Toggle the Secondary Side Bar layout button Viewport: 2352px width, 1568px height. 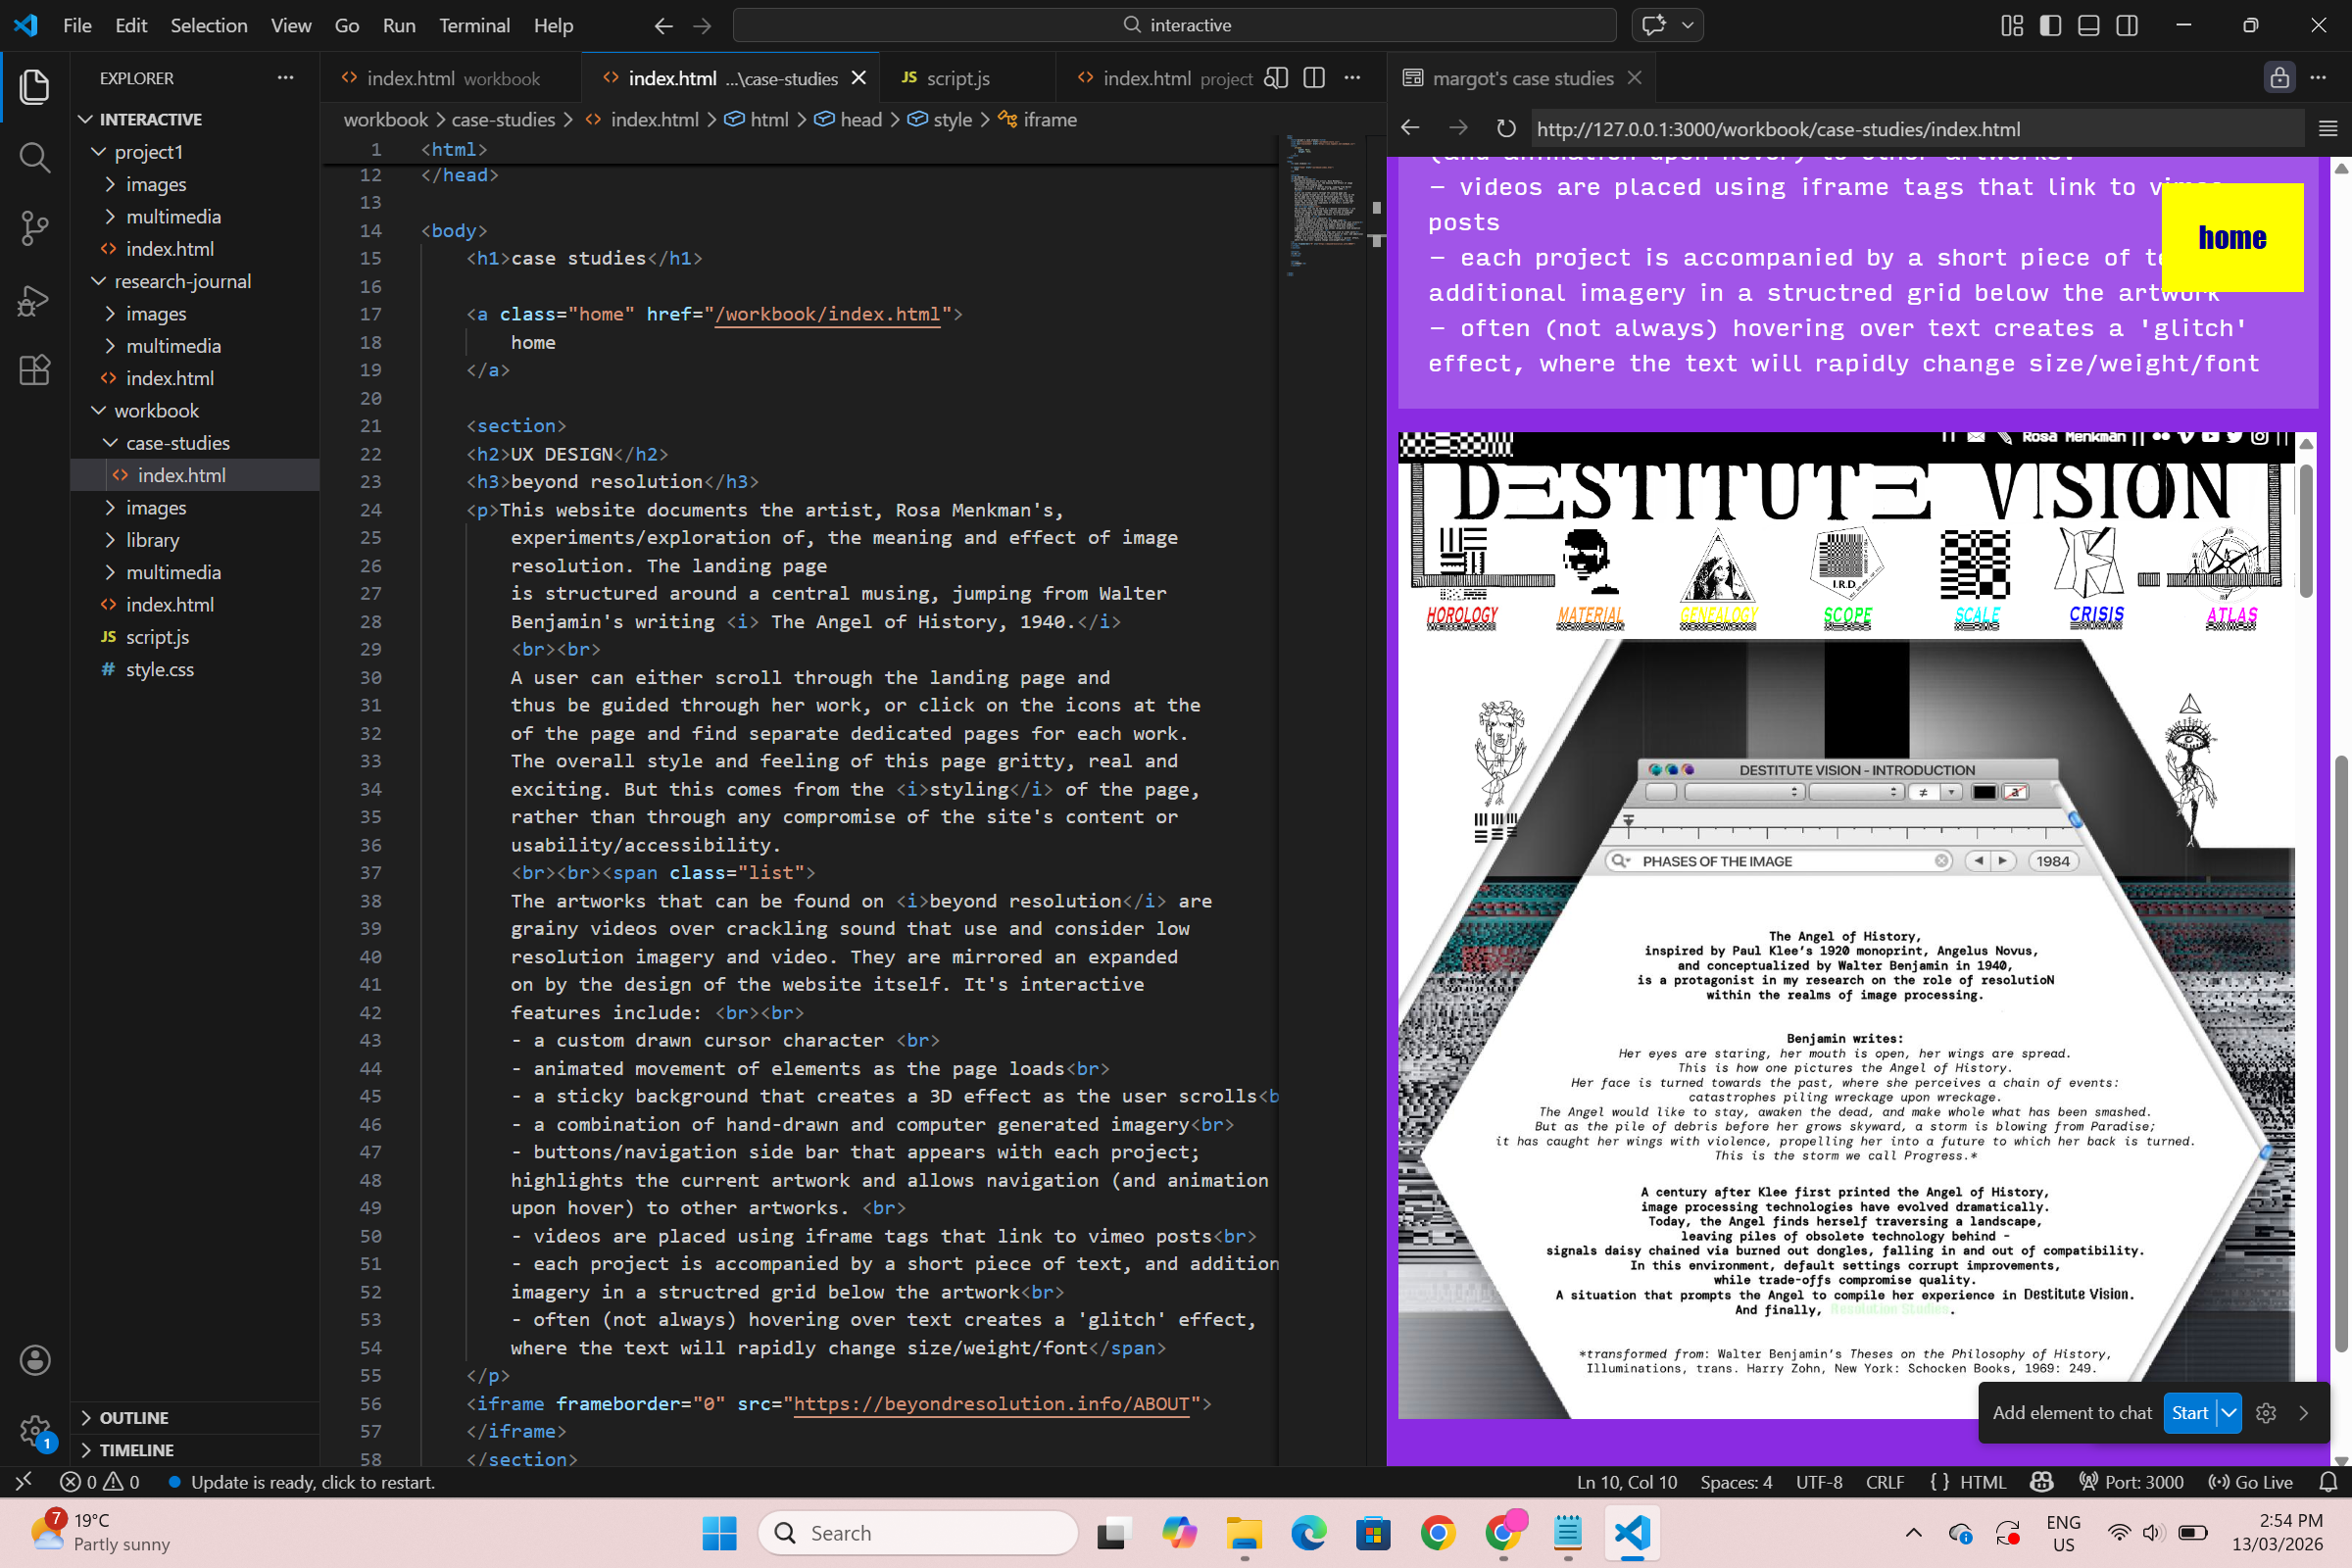click(2127, 25)
